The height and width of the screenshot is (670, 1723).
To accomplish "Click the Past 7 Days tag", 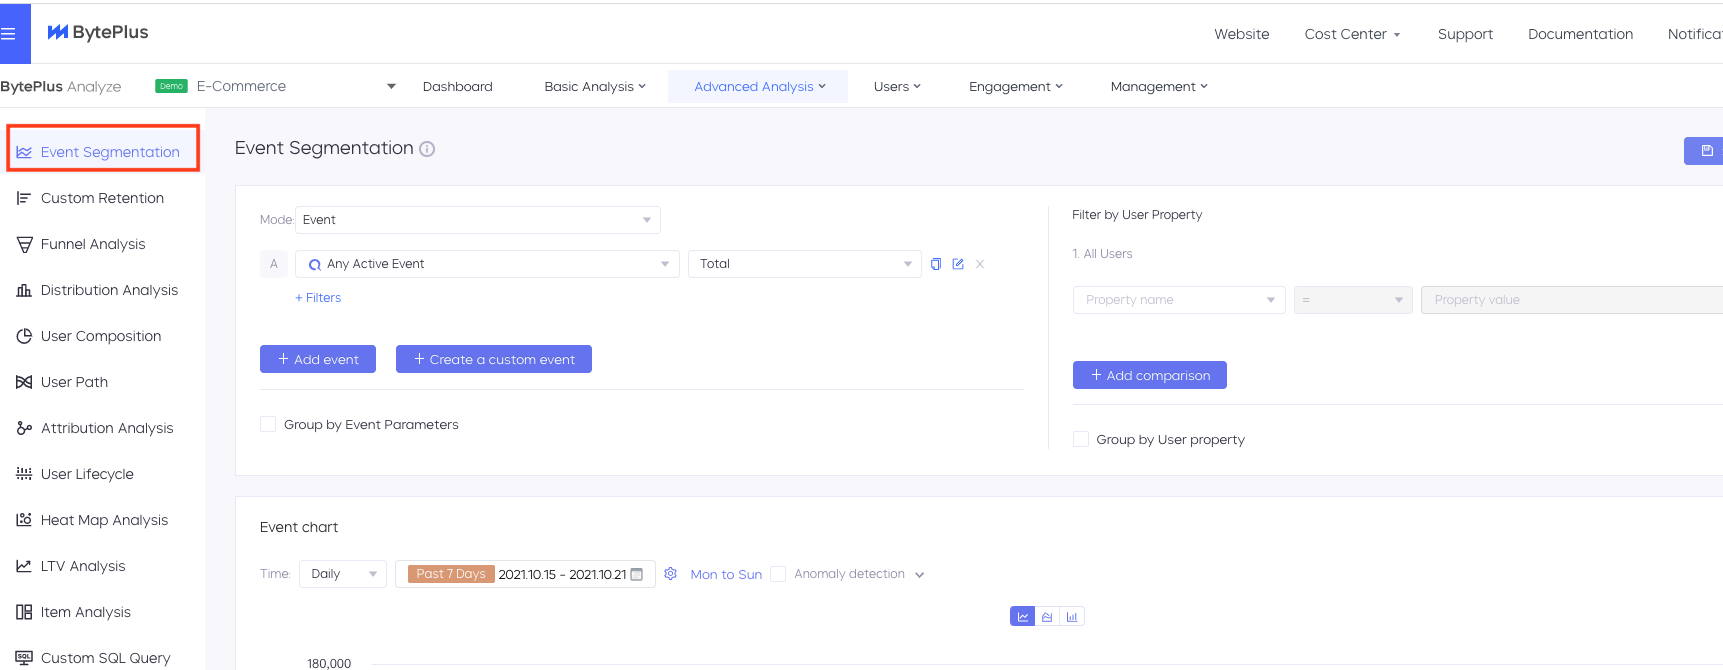I will (x=451, y=574).
